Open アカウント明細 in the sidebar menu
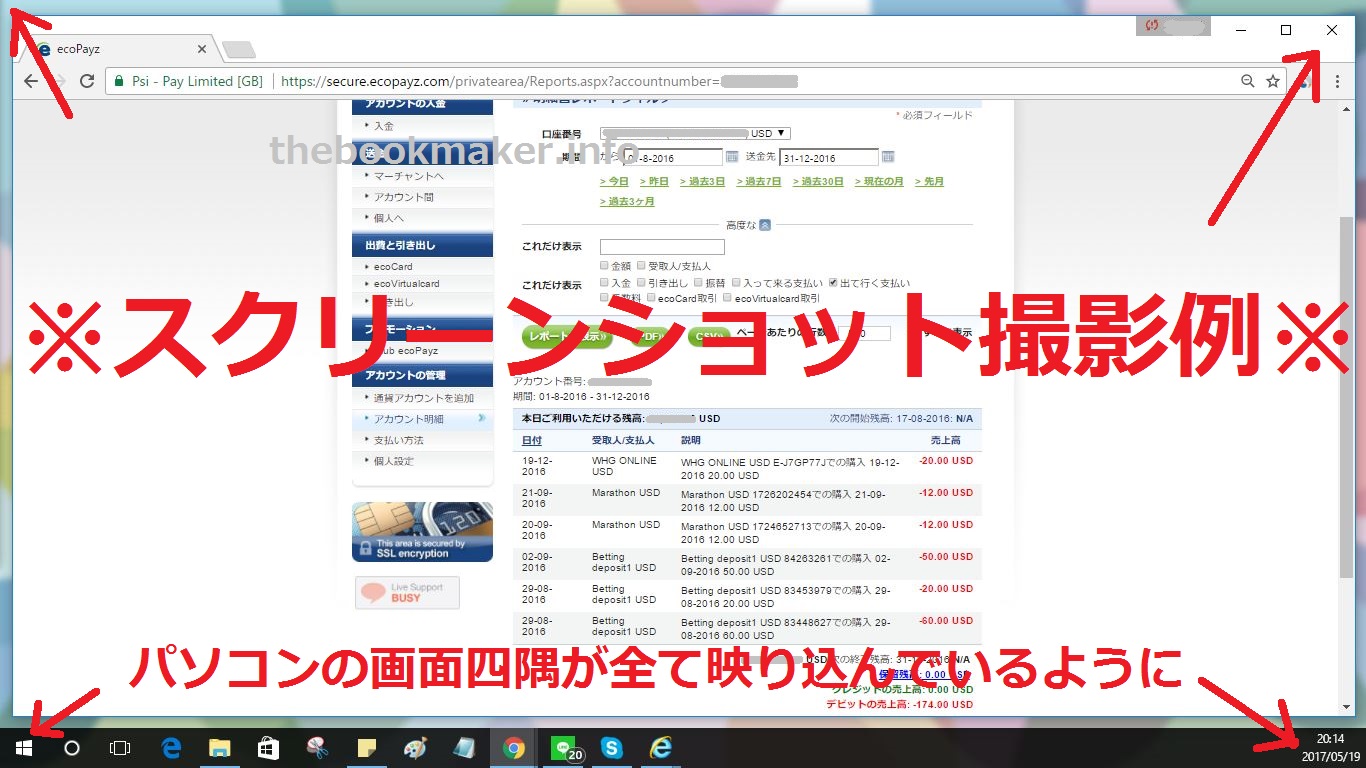 click(x=408, y=419)
